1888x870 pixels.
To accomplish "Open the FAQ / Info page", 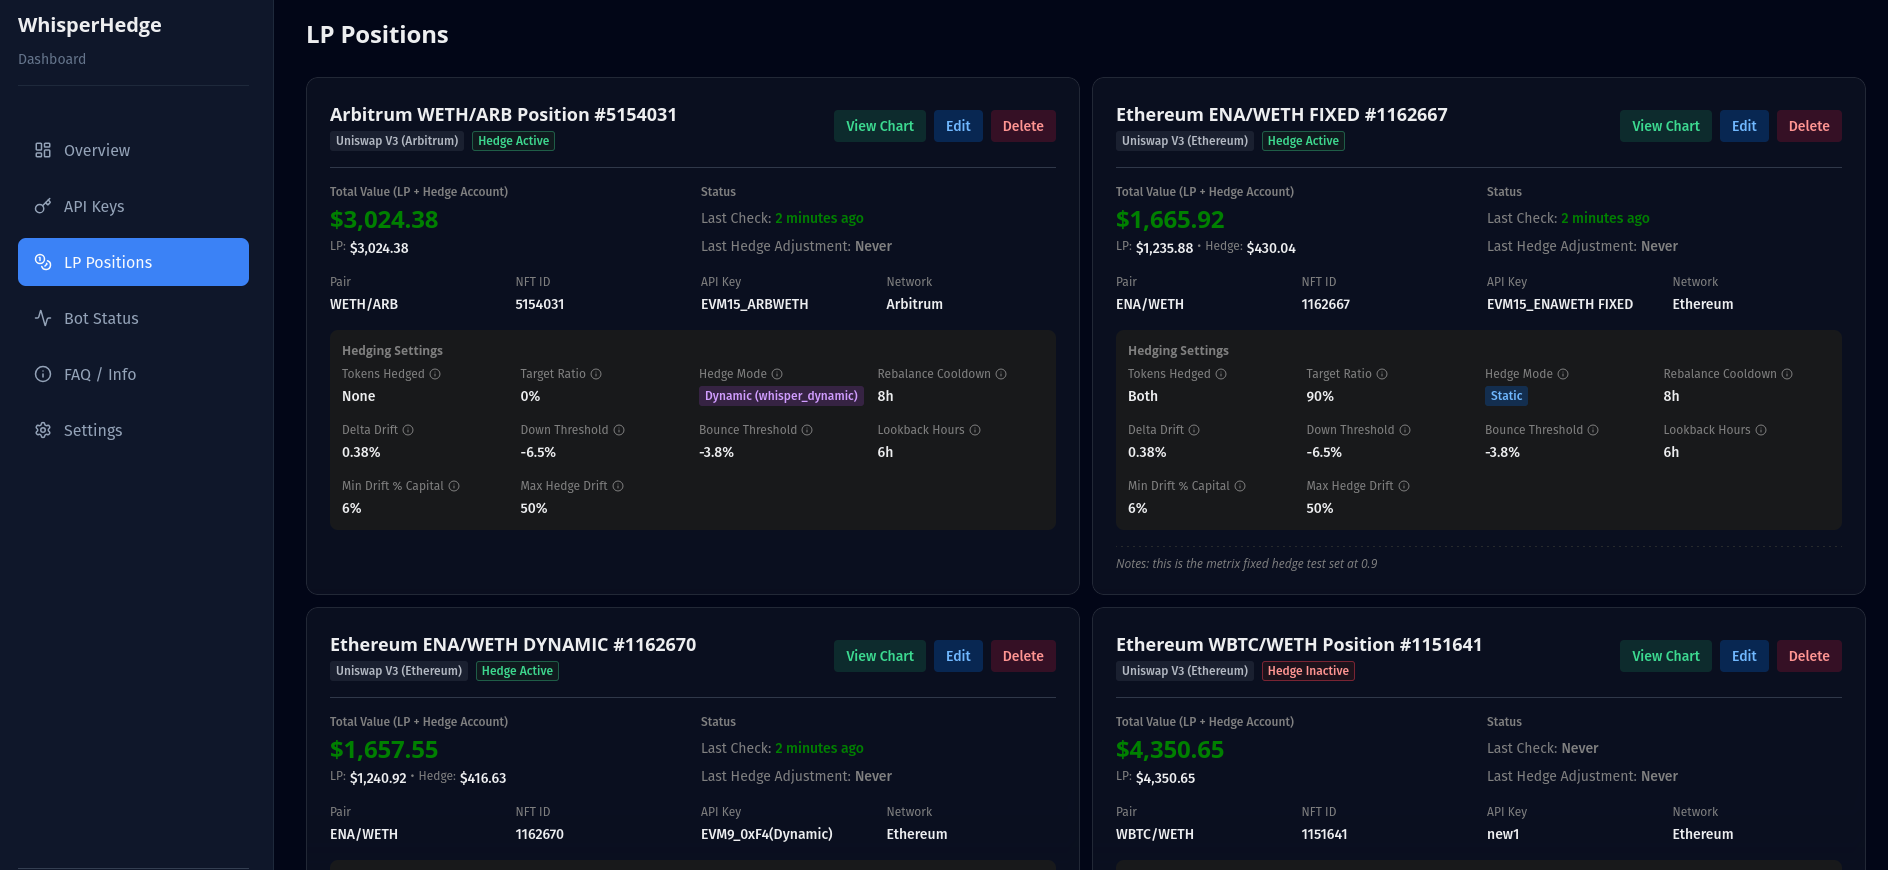I will [133, 374].
